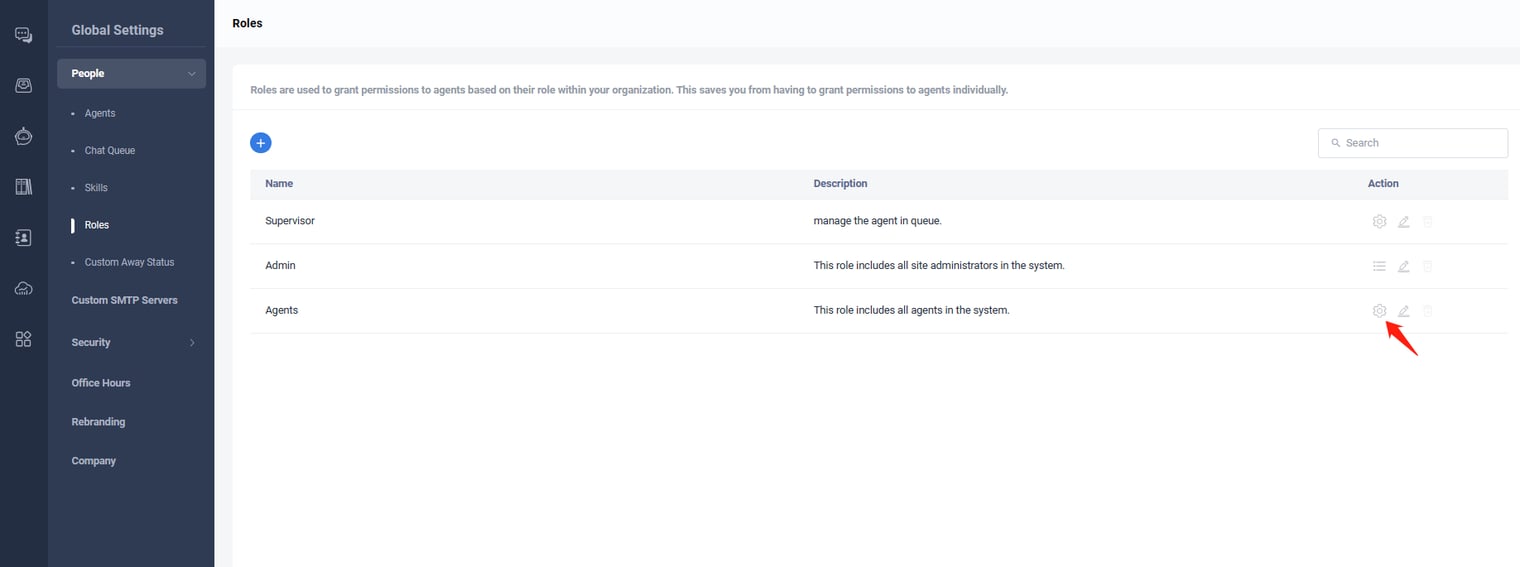Edit the Supervisor role with pencil icon
This screenshot has width=1520, height=567.
(x=1403, y=222)
